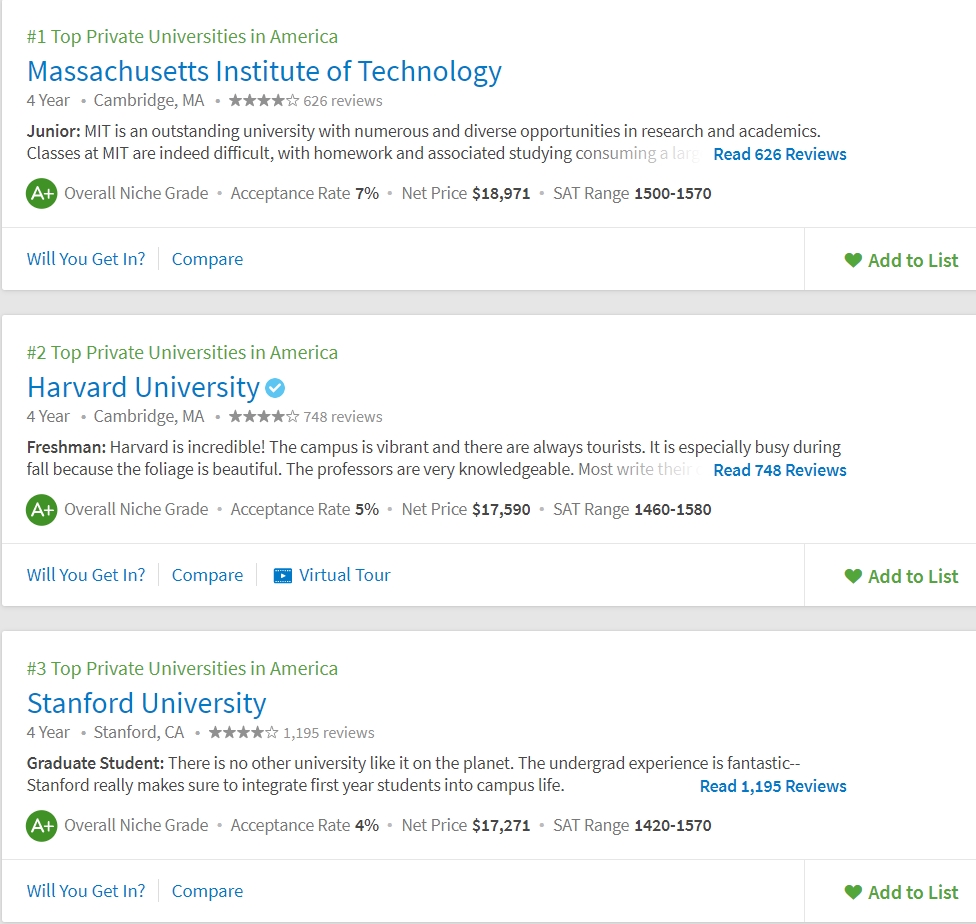This screenshot has width=976, height=924.
Task: Click MIT's Net Price $18,971
Action: tap(466, 194)
